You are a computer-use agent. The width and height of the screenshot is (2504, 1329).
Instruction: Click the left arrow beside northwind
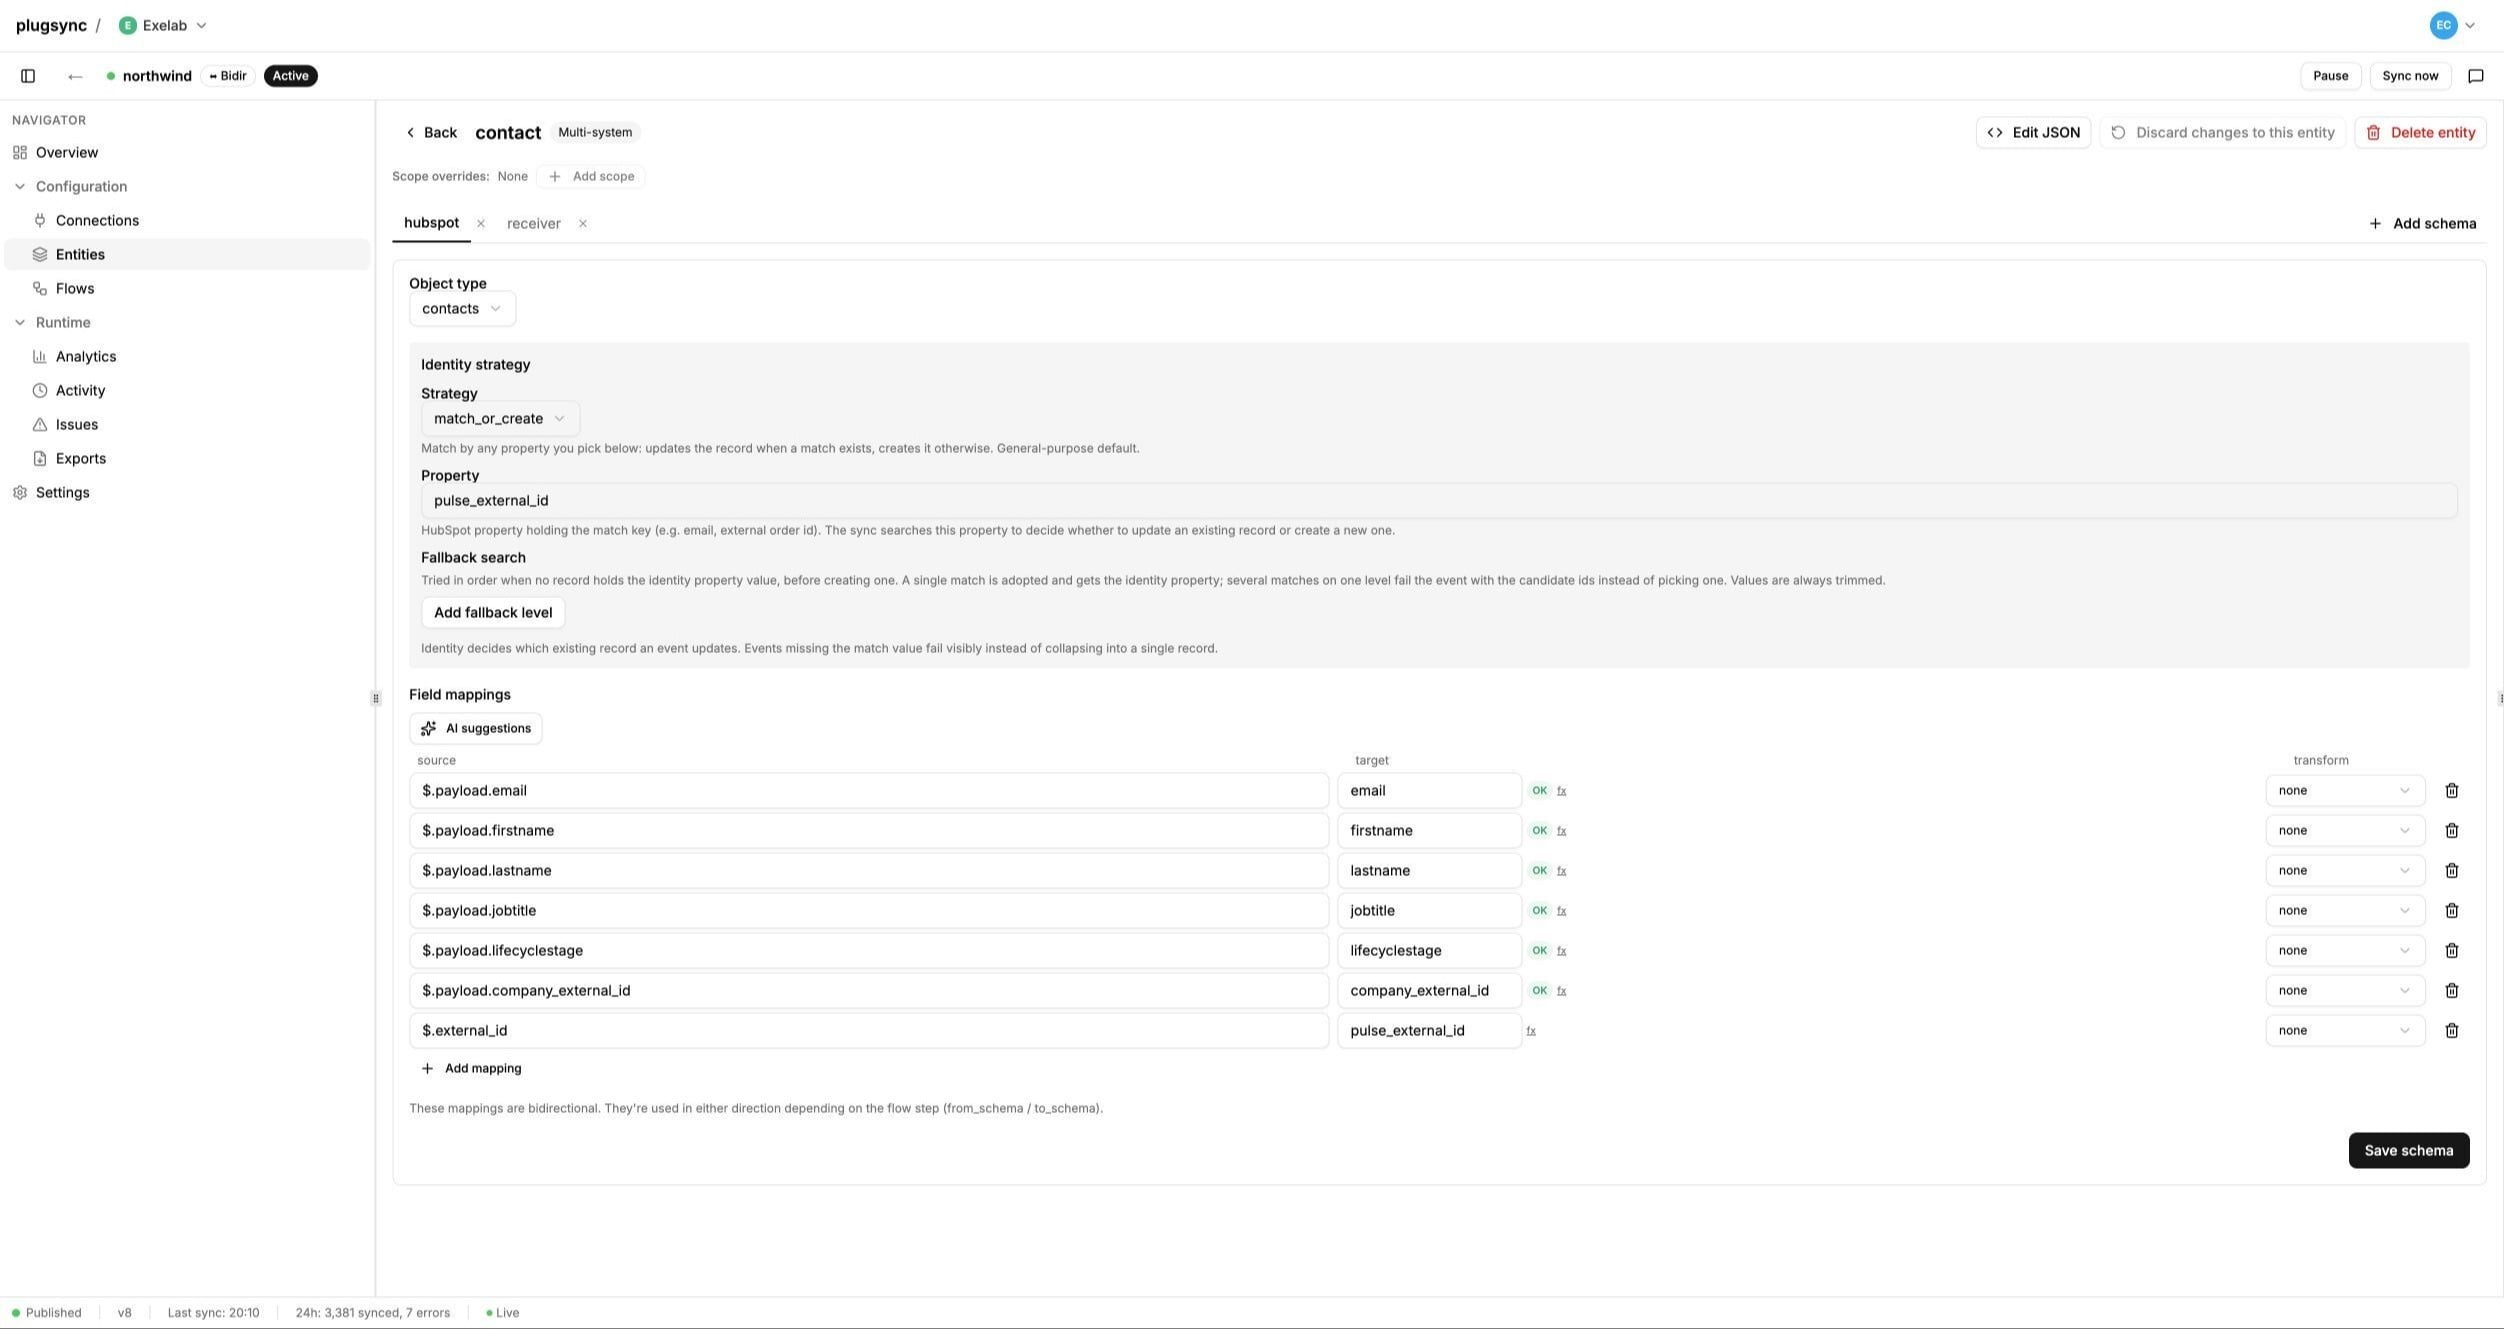tap(75, 76)
